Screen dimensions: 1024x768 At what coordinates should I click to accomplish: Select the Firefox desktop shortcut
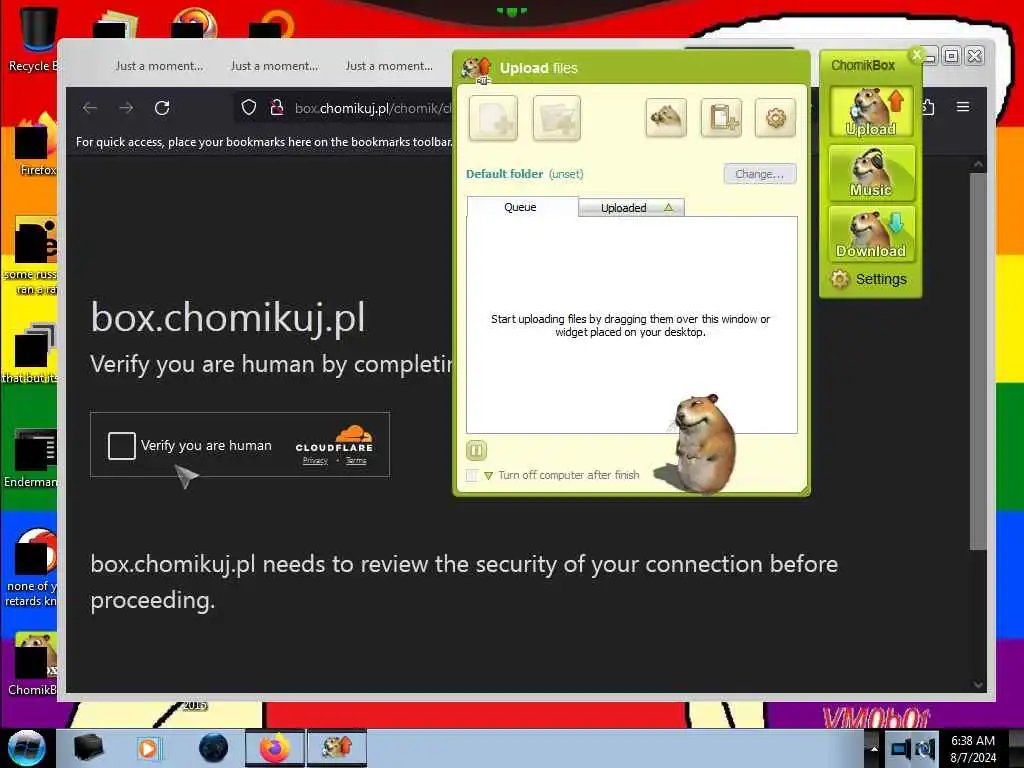click(x=36, y=145)
